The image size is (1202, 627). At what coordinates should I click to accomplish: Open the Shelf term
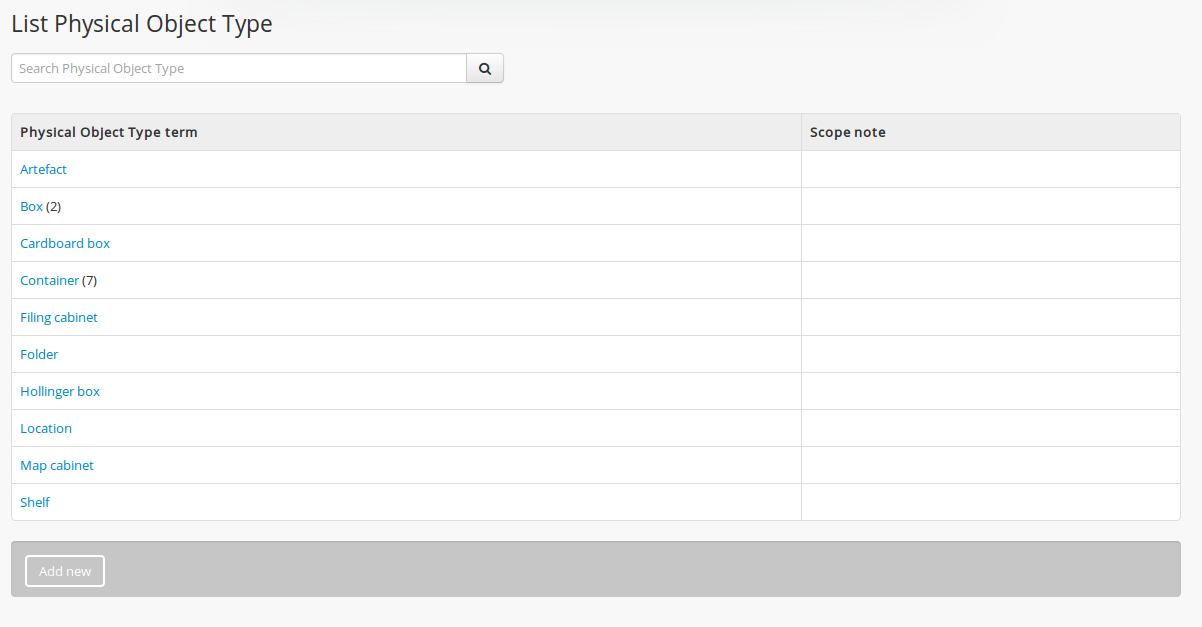(35, 503)
